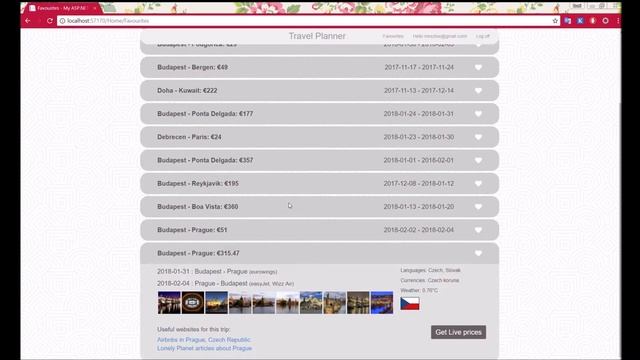The image size is (640, 360).
Task: Open the seventh Prague thumbnail
Action: click(x=311, y=302)
